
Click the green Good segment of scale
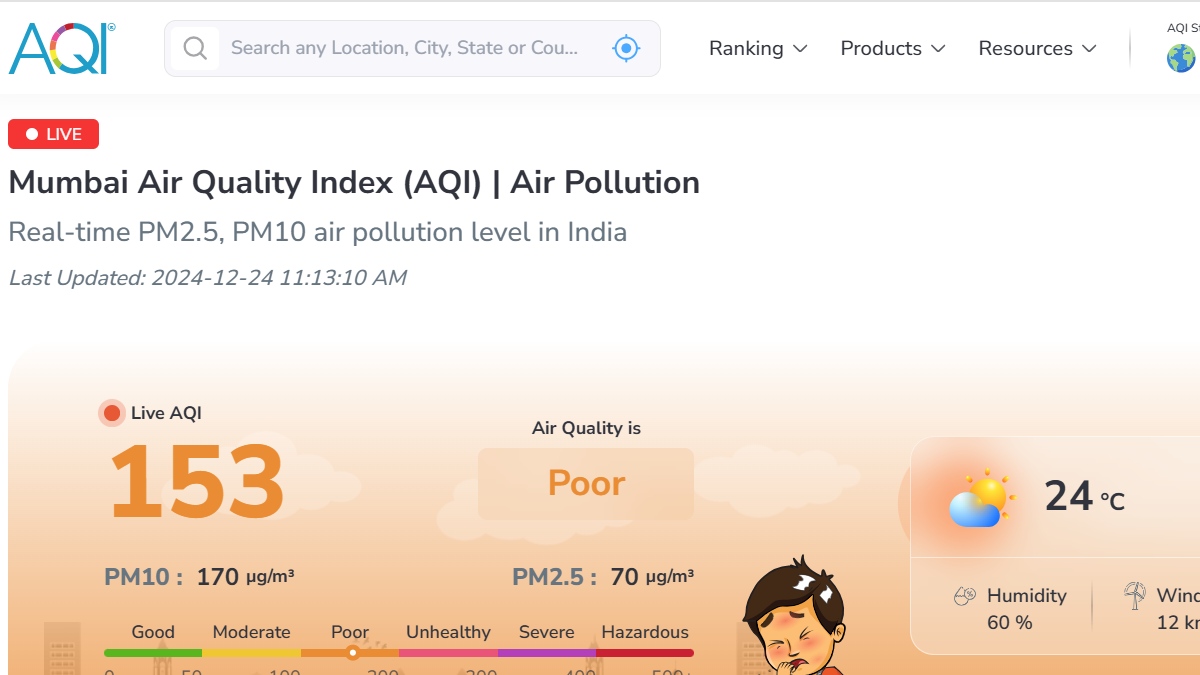(x=153, y=653)
